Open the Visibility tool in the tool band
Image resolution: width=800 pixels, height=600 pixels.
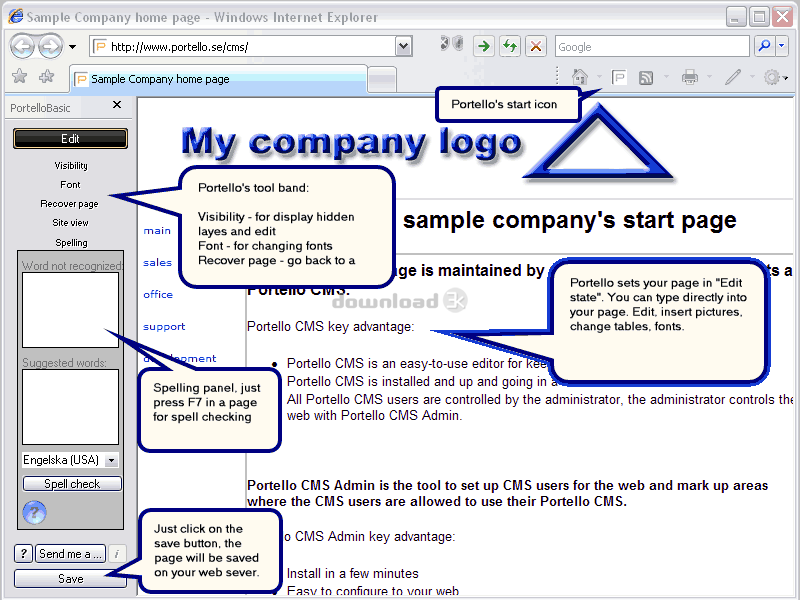(70, 166)
